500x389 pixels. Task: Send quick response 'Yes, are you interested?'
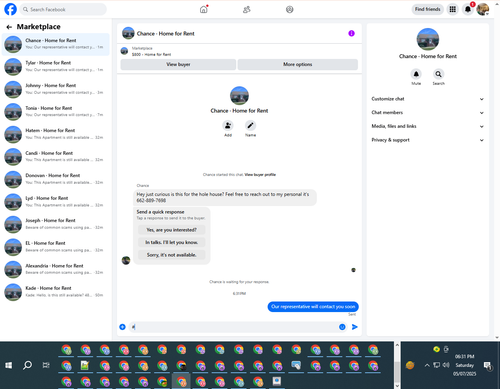pyautogui.click(x=171, y=230)
